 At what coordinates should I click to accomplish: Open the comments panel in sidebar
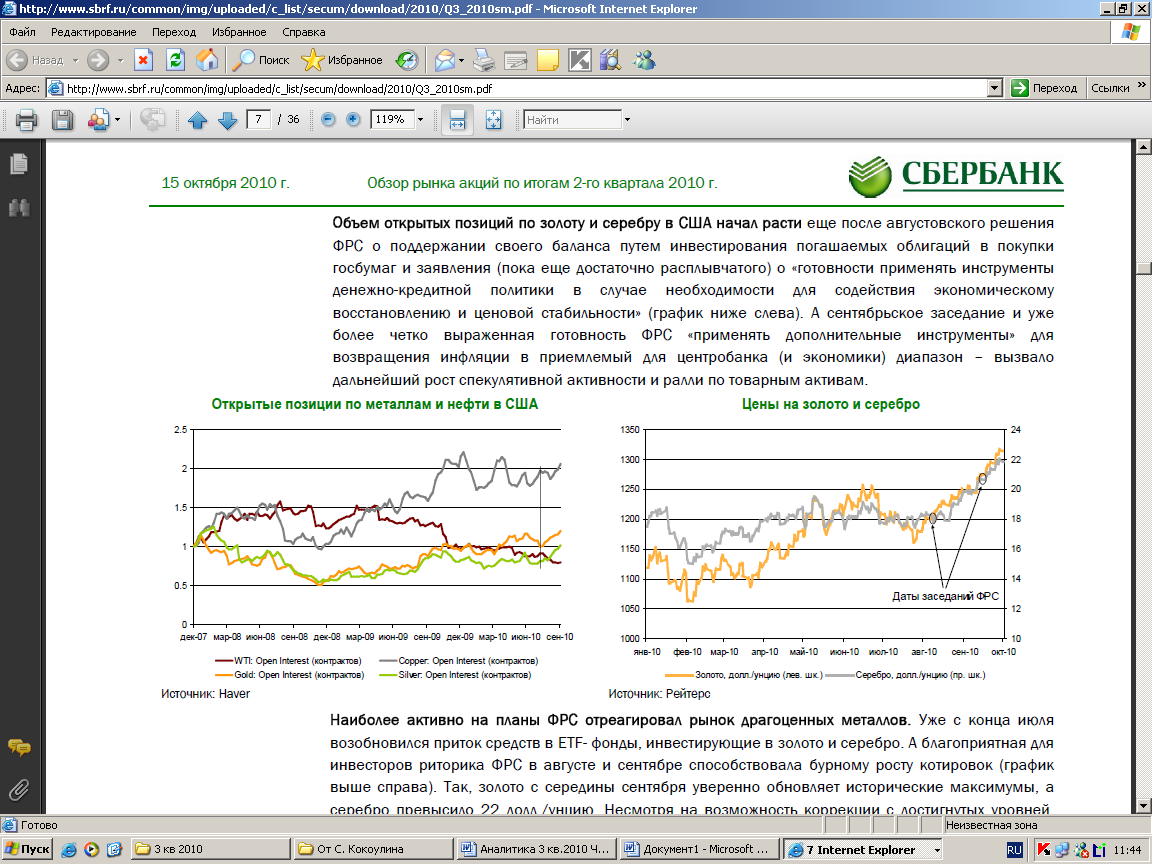point(18,748)
